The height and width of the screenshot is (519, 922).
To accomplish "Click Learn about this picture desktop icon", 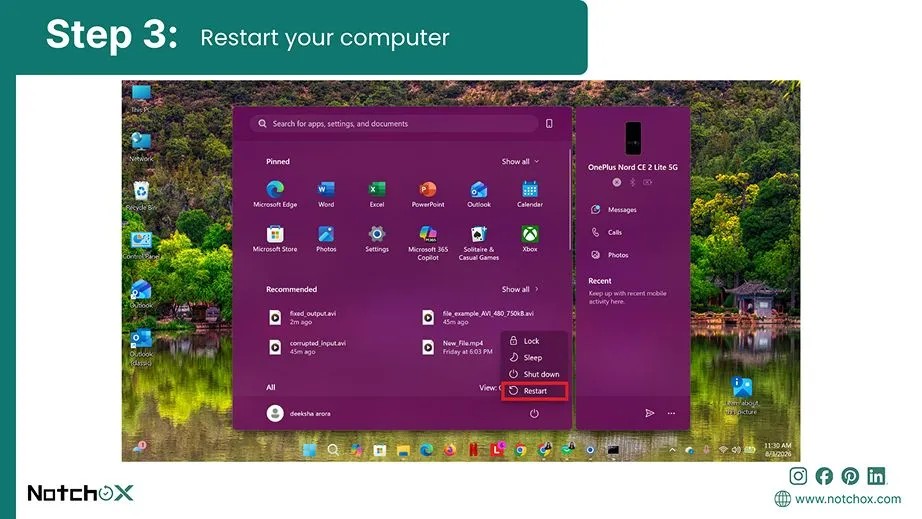I will tap(742, 396).
